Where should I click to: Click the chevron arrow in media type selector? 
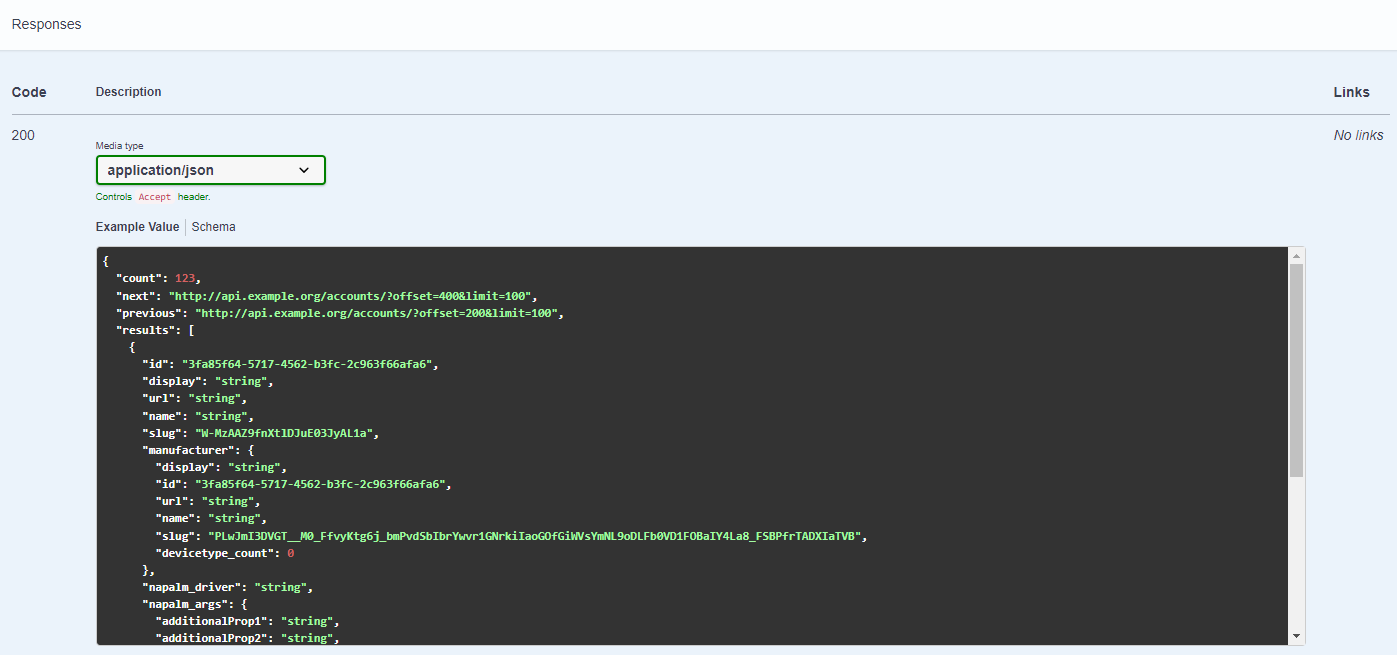coord(305,171)
